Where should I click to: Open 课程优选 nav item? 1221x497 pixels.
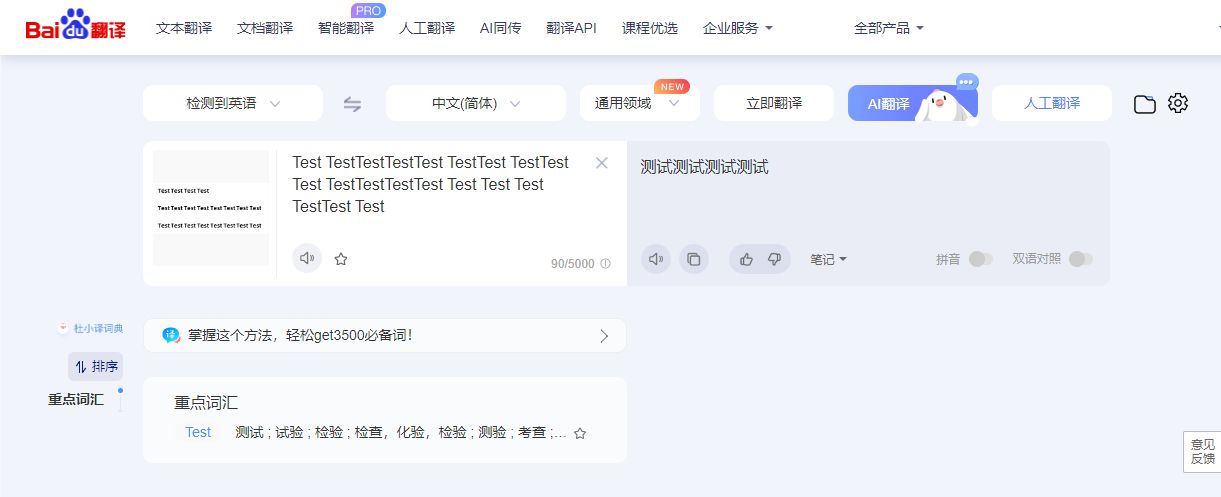coord(650,28)
